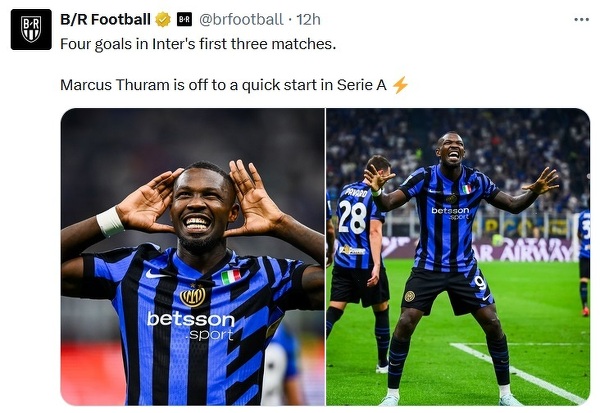Open the three-dot more options menu

(x=582, y=20)
